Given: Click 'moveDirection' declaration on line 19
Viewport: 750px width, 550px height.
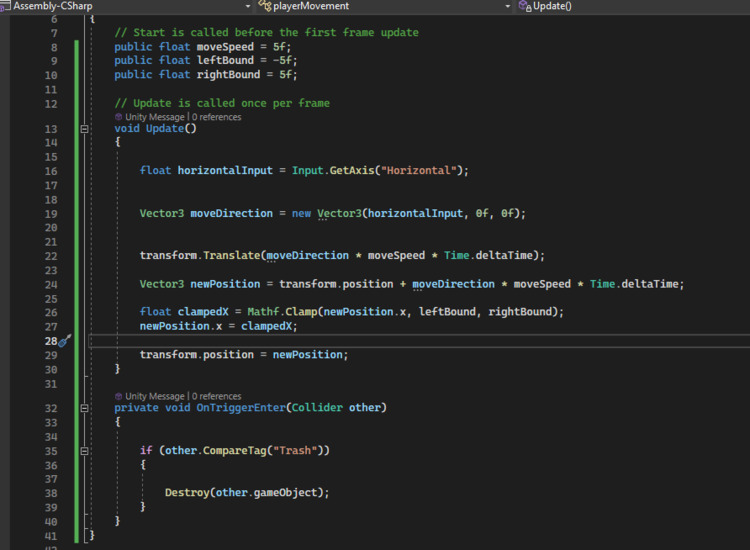Looking at the screenshot, I should coord(232,213).
